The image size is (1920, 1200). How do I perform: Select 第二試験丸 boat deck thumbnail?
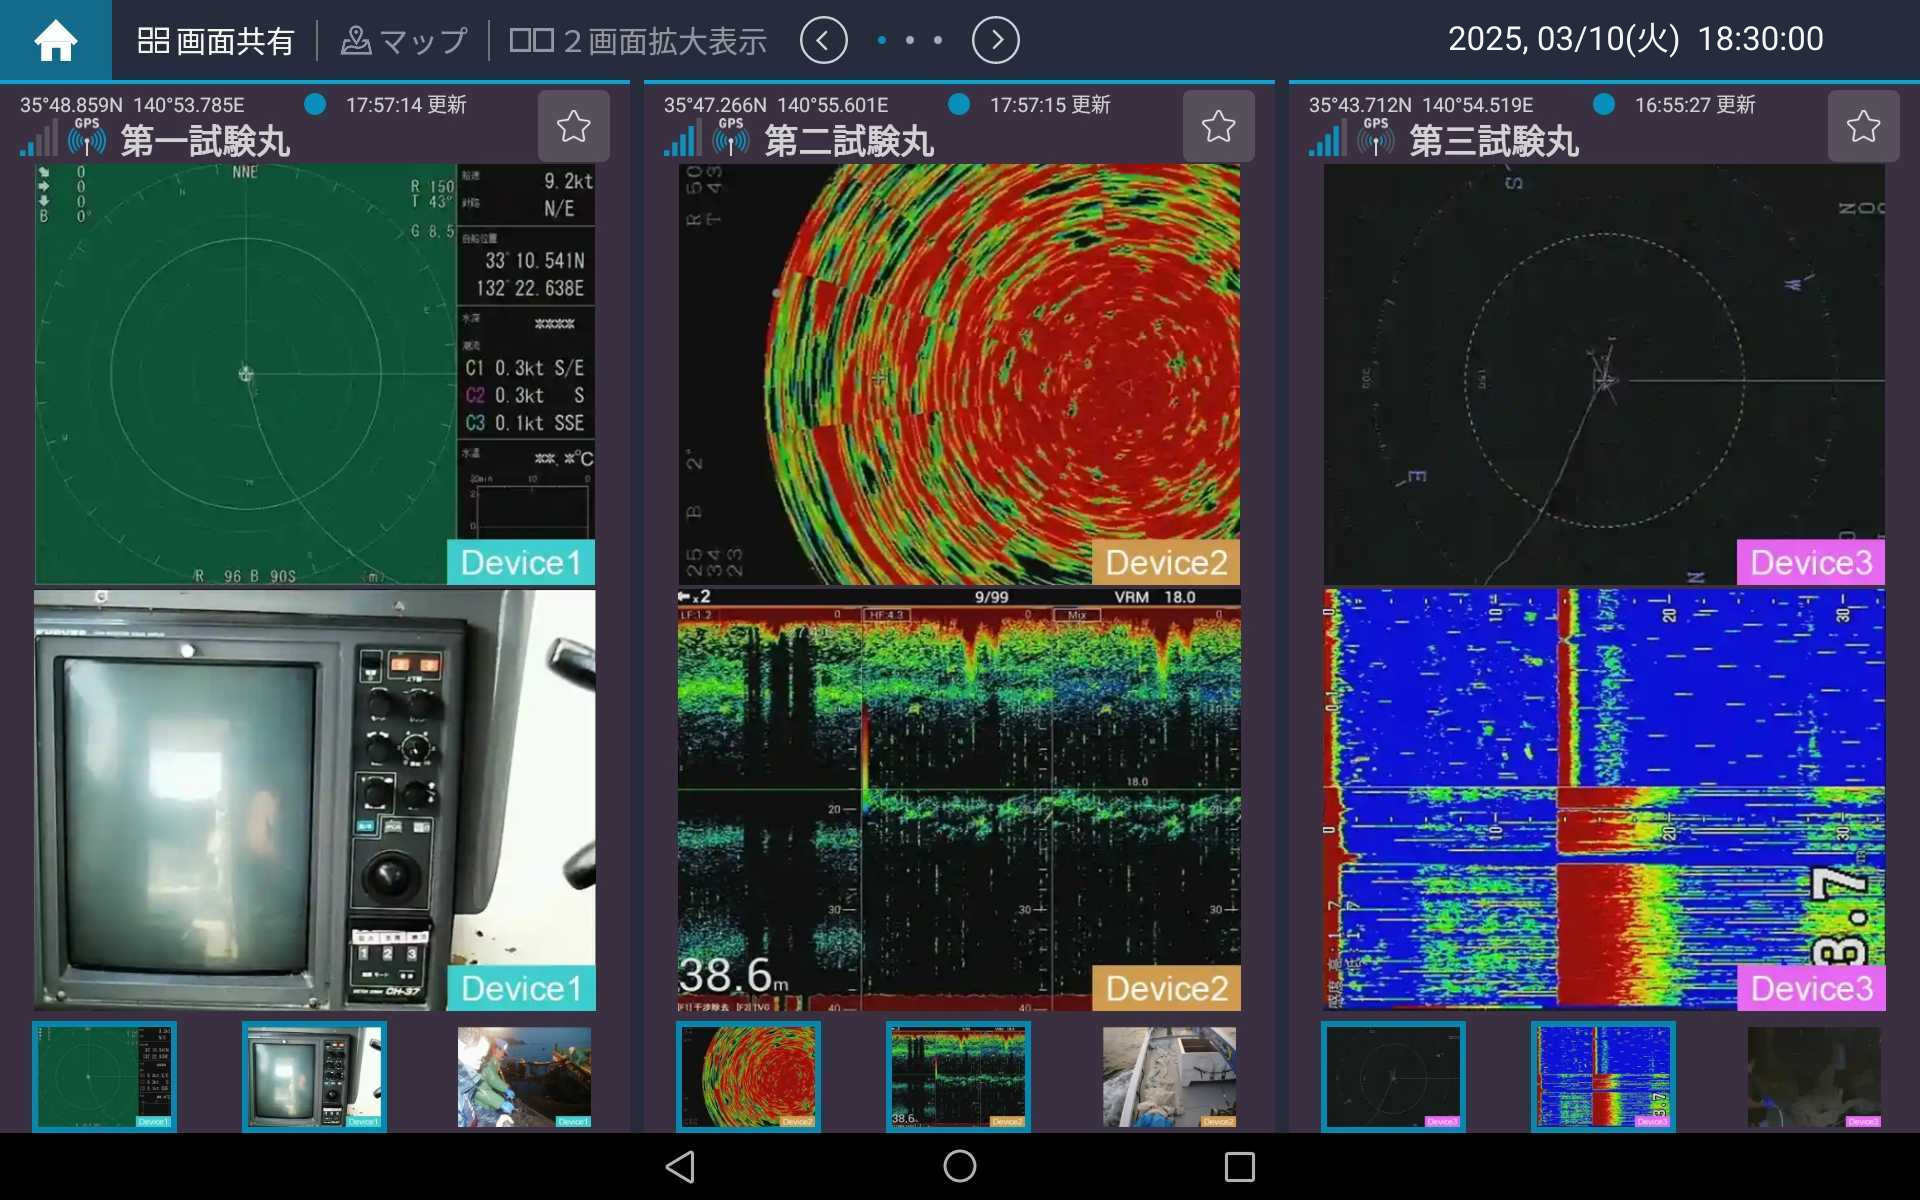point(1169,1076)
